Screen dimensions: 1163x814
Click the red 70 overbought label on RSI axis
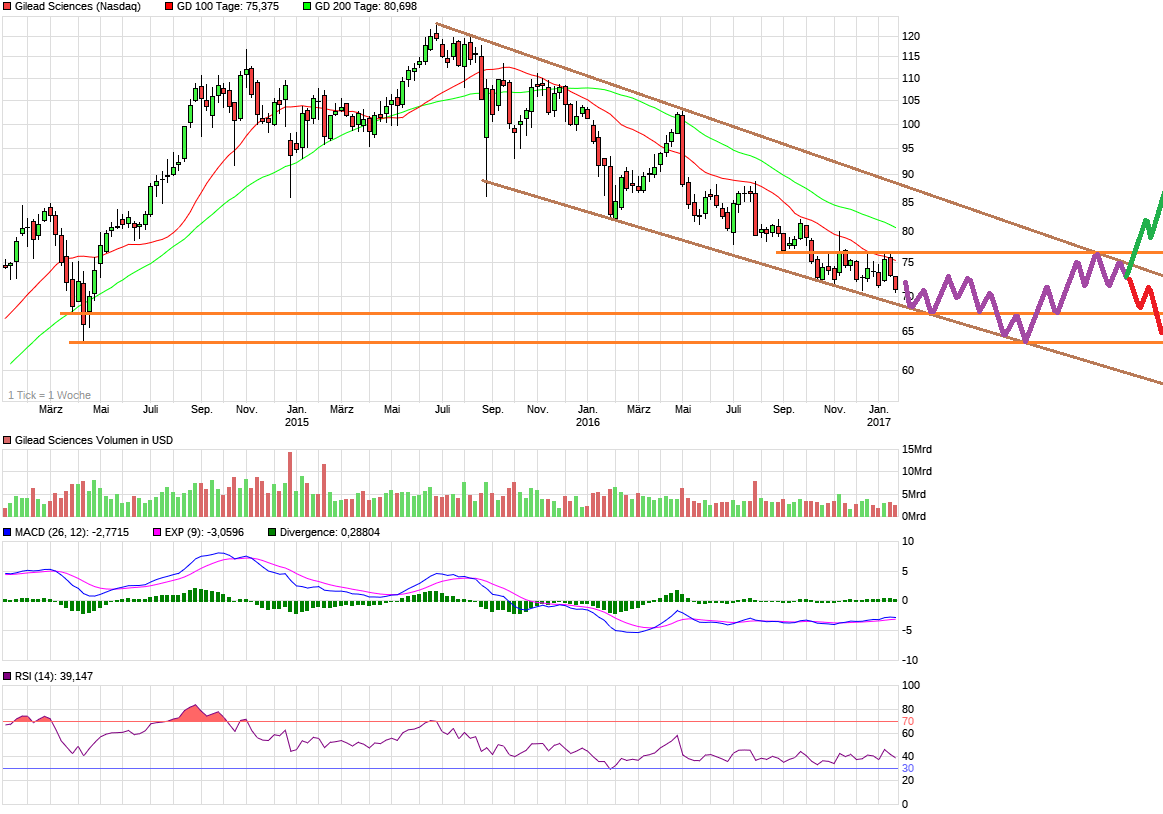(x=908, y=721)
